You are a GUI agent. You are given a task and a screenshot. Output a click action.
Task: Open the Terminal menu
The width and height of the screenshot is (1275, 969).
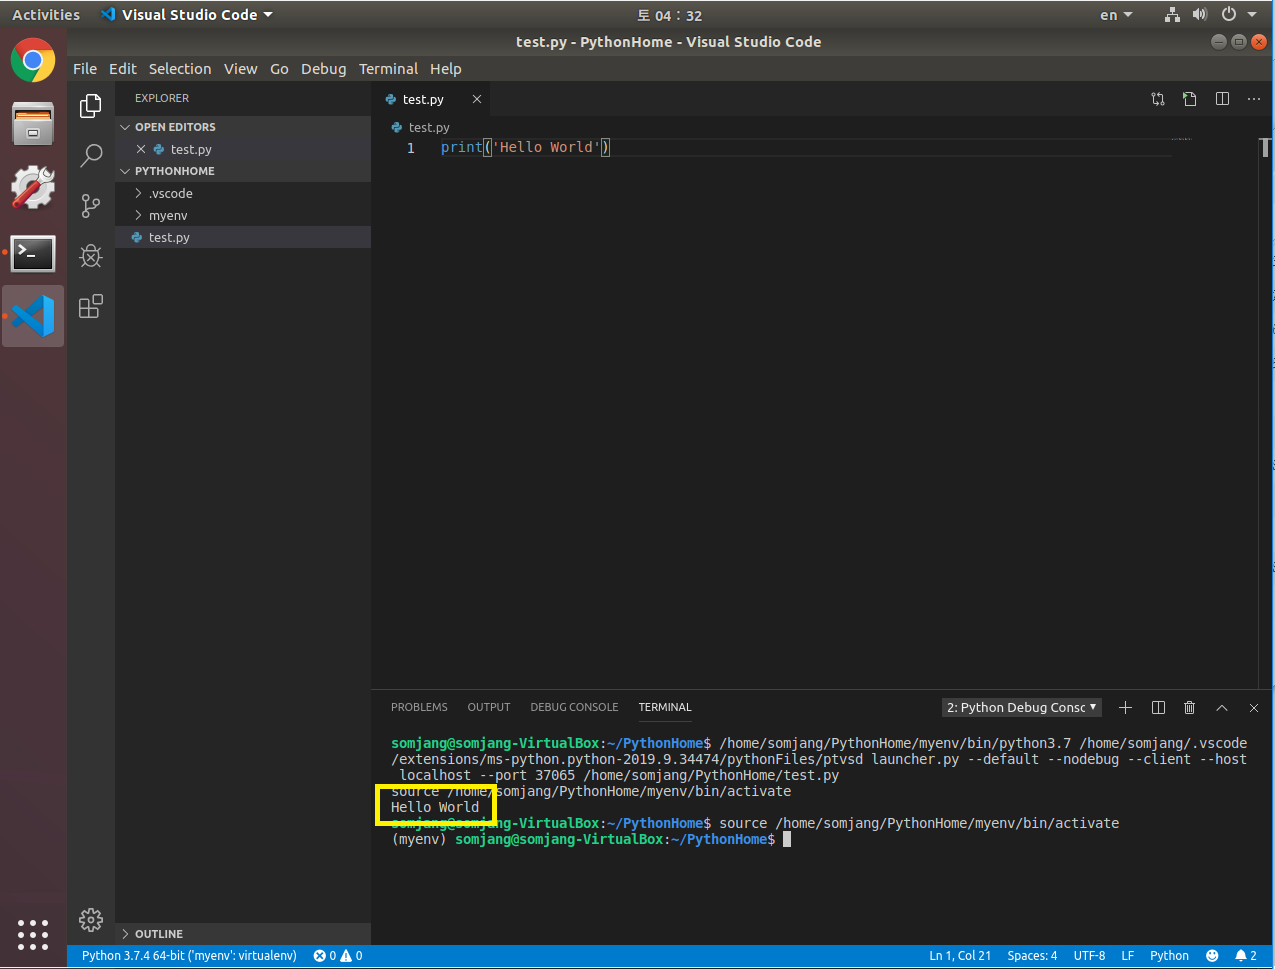(388, 69)
